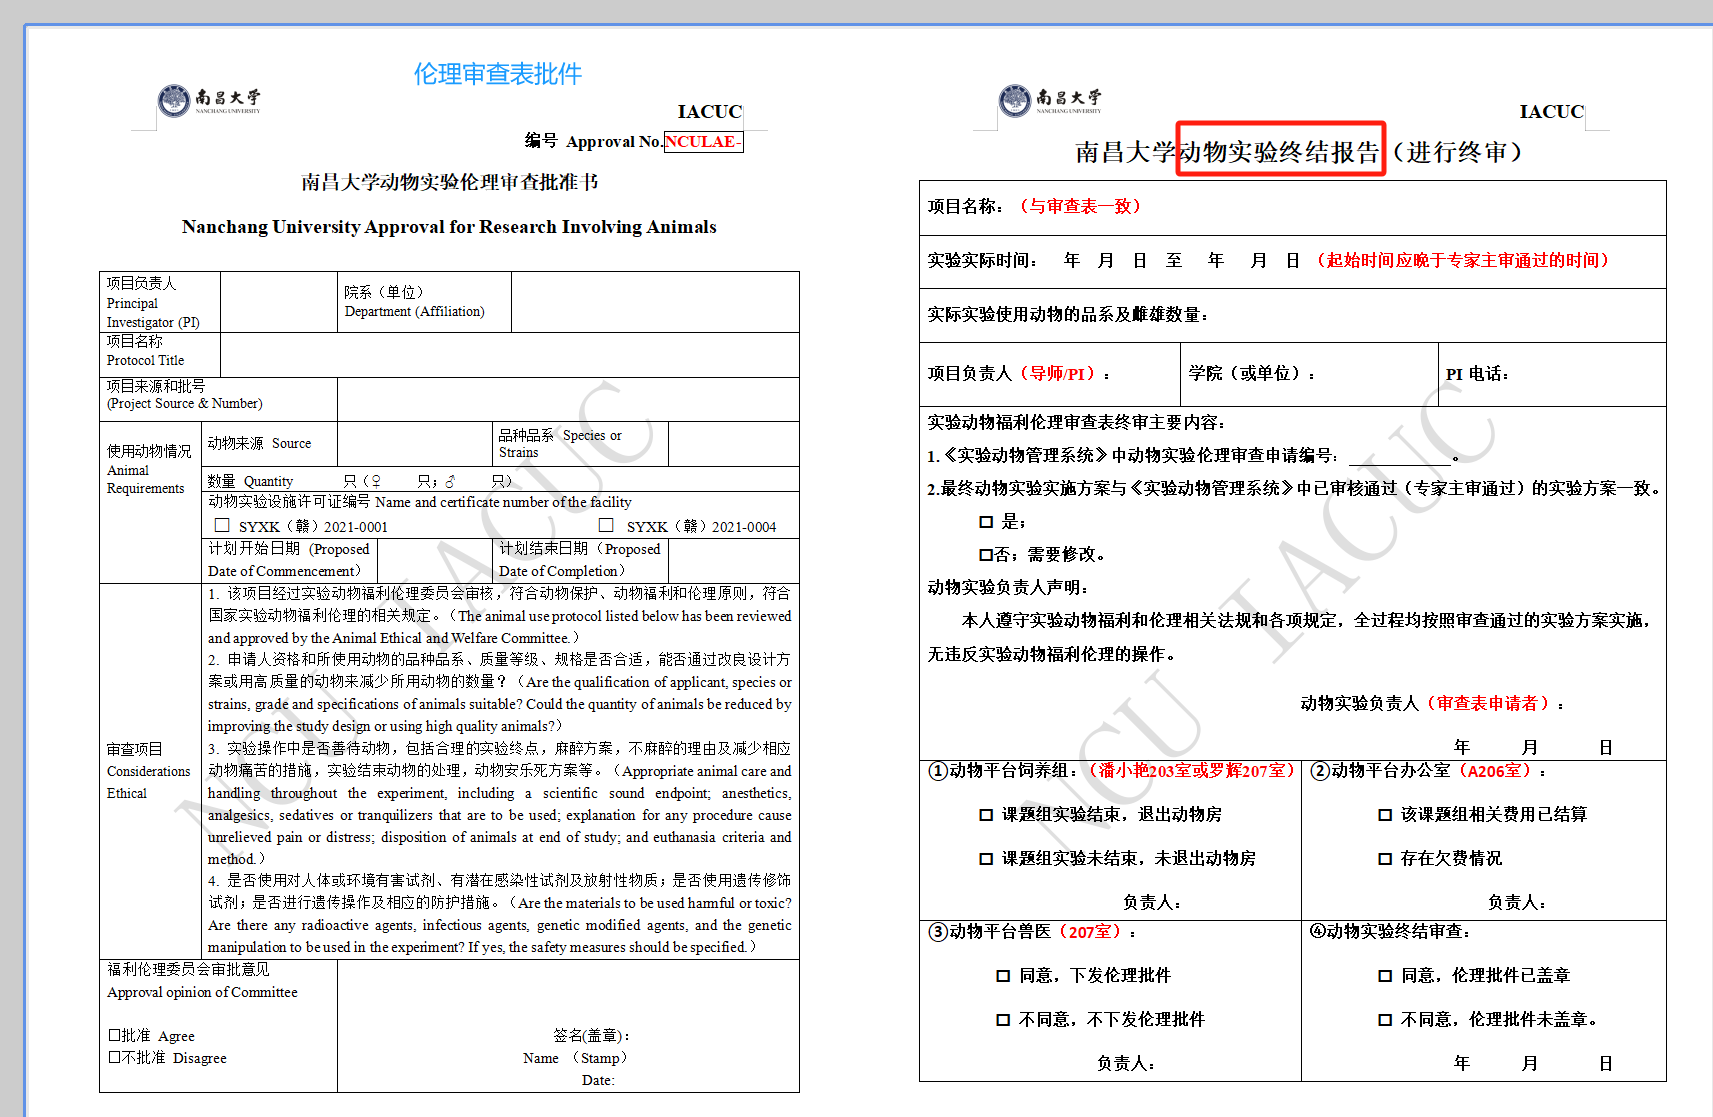Check 不同意，伦理批件未盖章 box

(1385, 1020)
